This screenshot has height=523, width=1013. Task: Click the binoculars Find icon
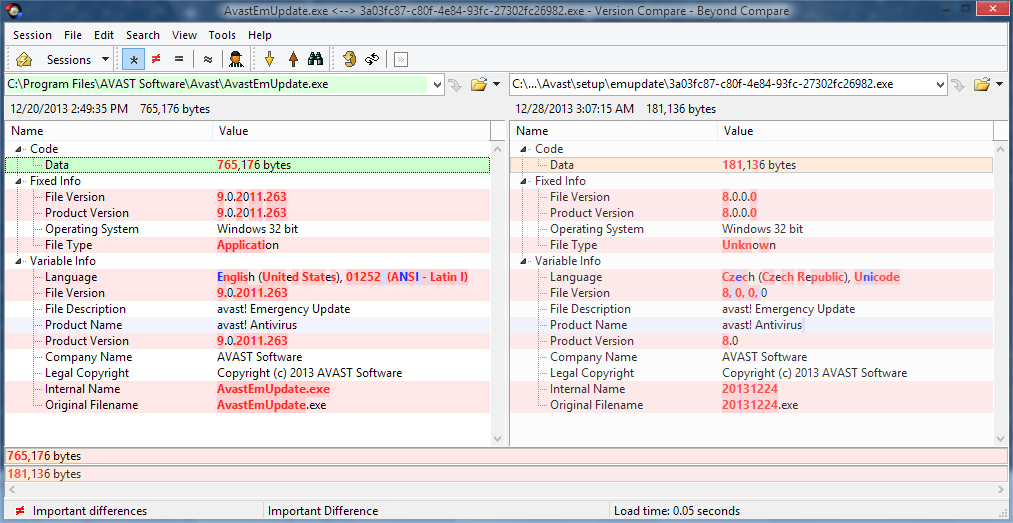tap(315, 59)
